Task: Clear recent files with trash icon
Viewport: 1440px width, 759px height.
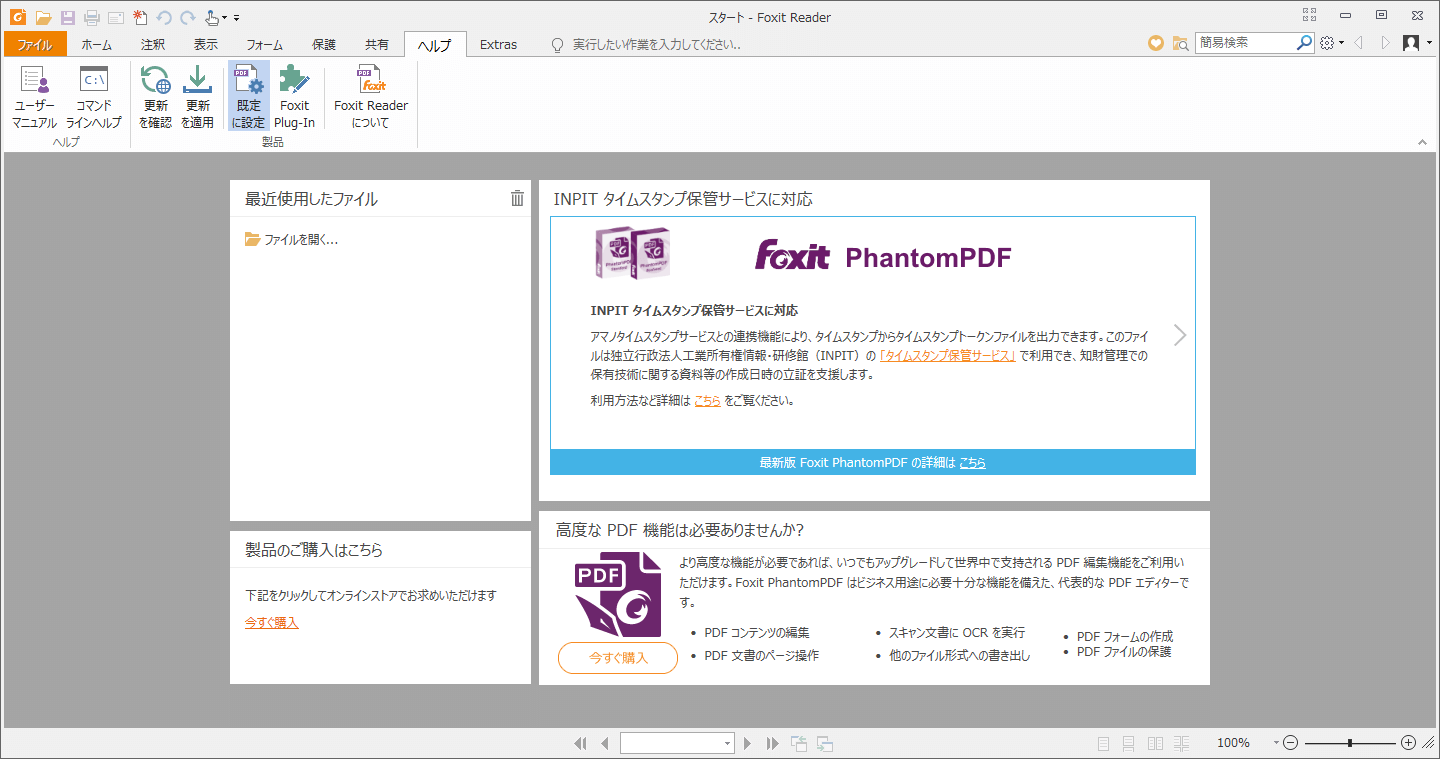Action: (x=517, y=198)
